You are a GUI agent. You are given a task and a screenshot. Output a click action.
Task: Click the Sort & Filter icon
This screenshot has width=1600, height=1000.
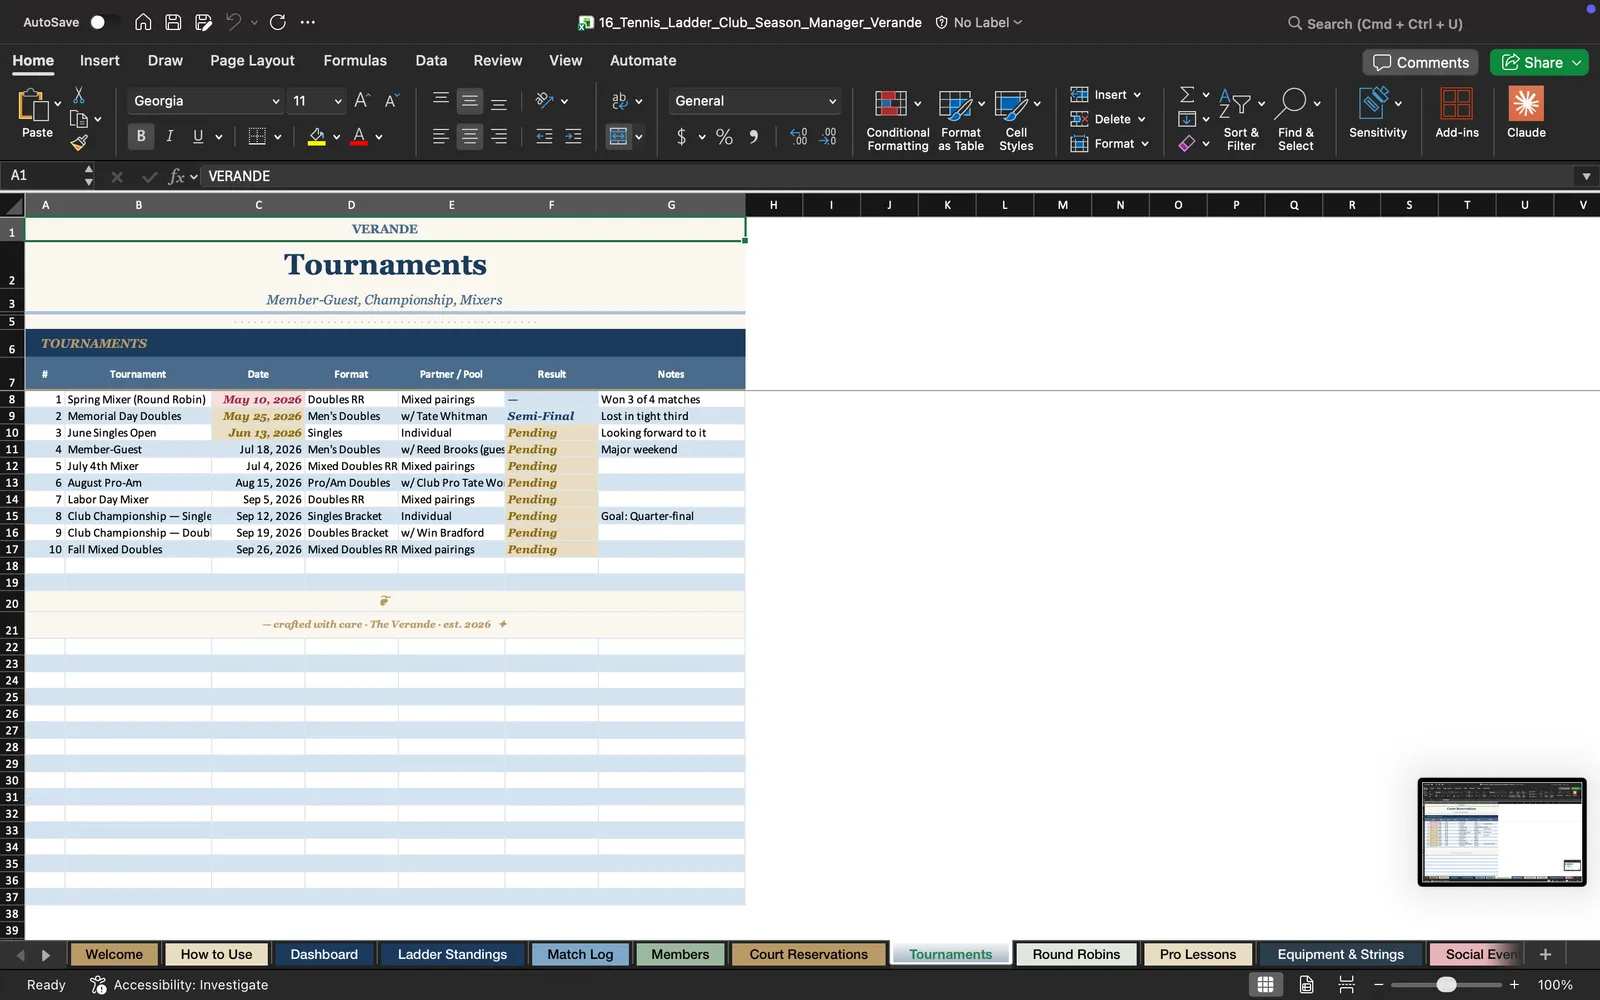pos(1235,104)
